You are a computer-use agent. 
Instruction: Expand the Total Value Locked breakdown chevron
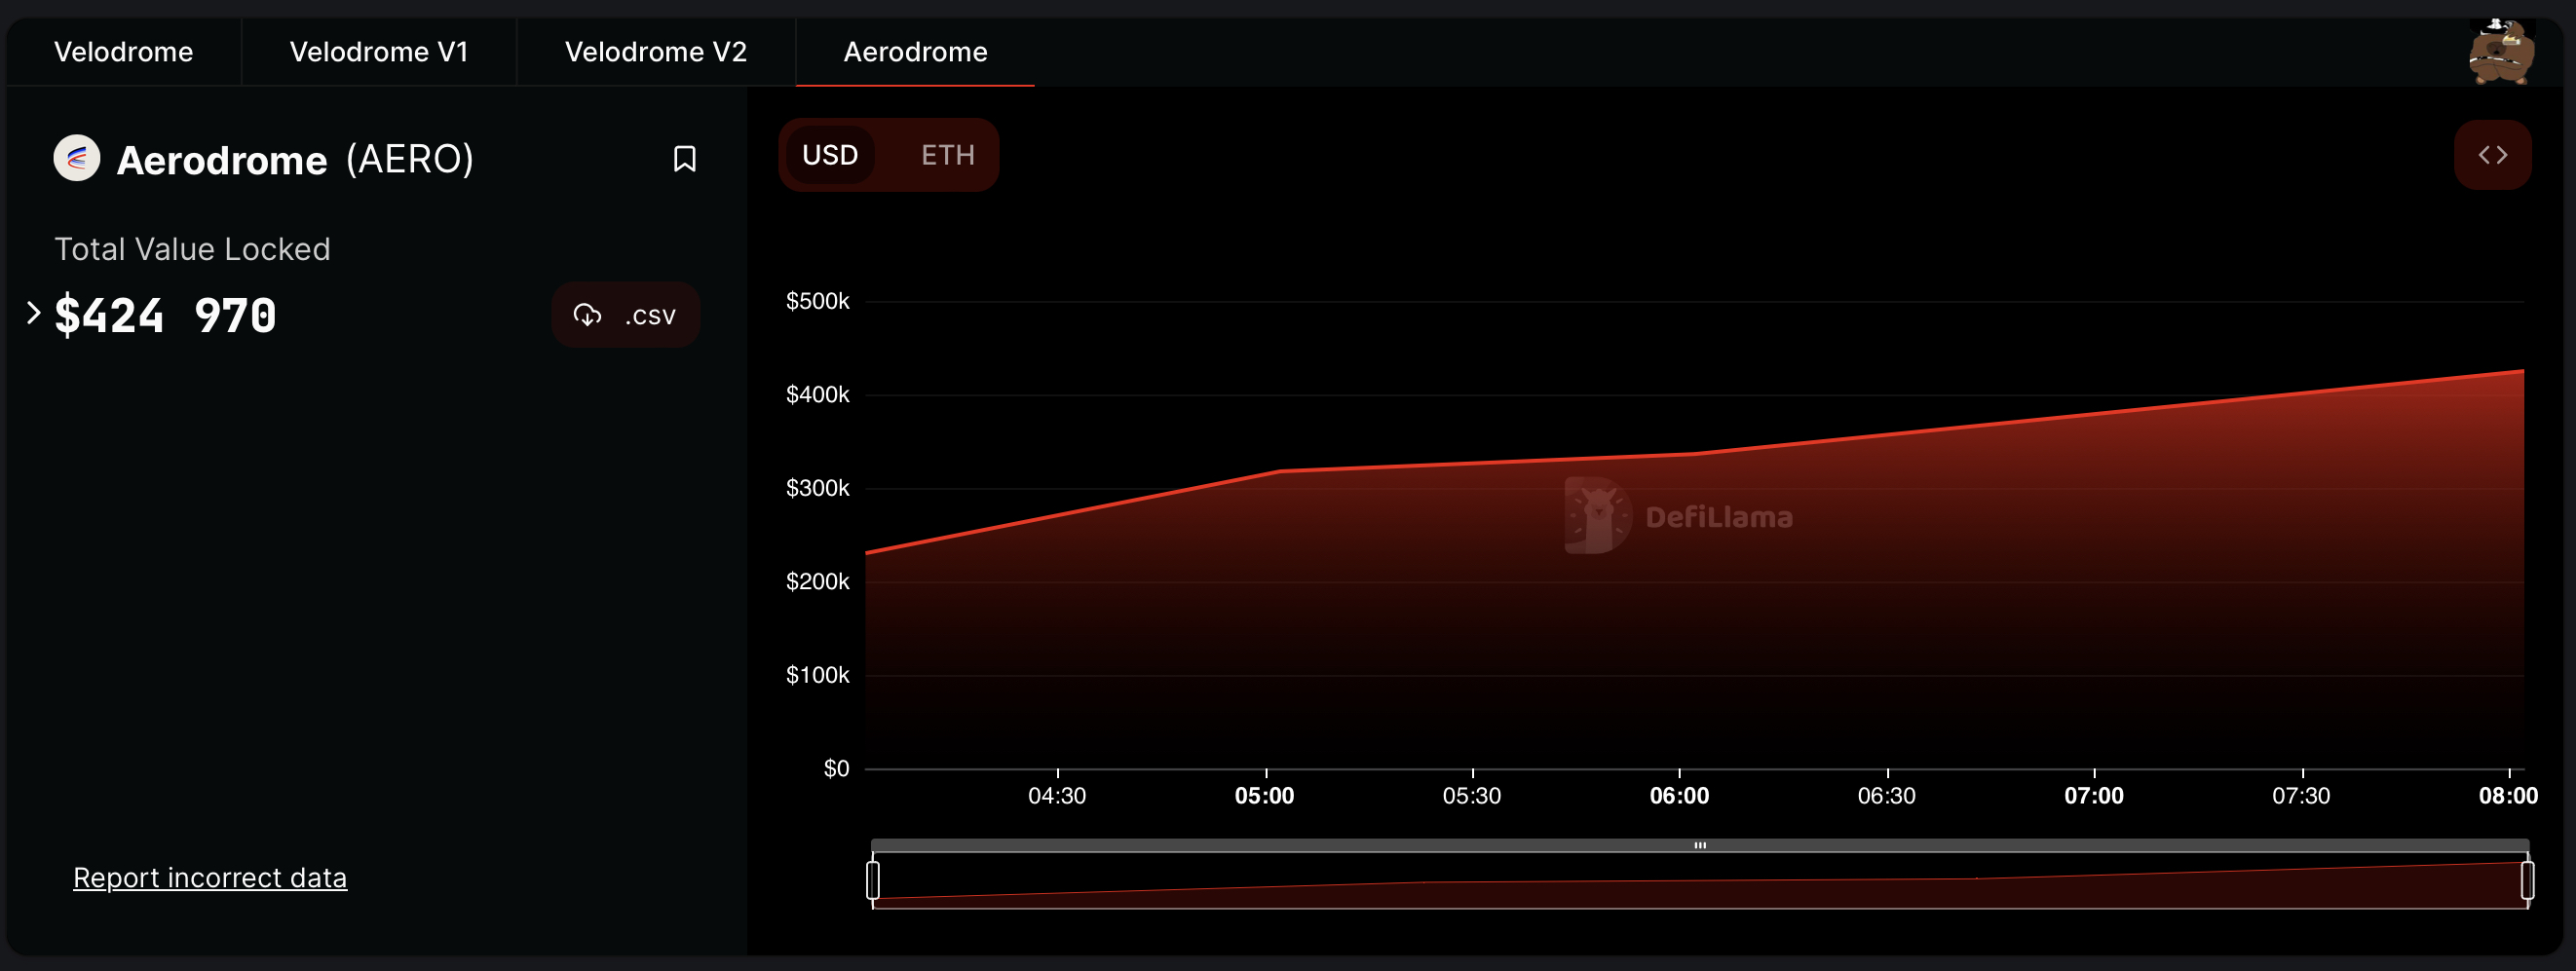click(x=33, y=313)
